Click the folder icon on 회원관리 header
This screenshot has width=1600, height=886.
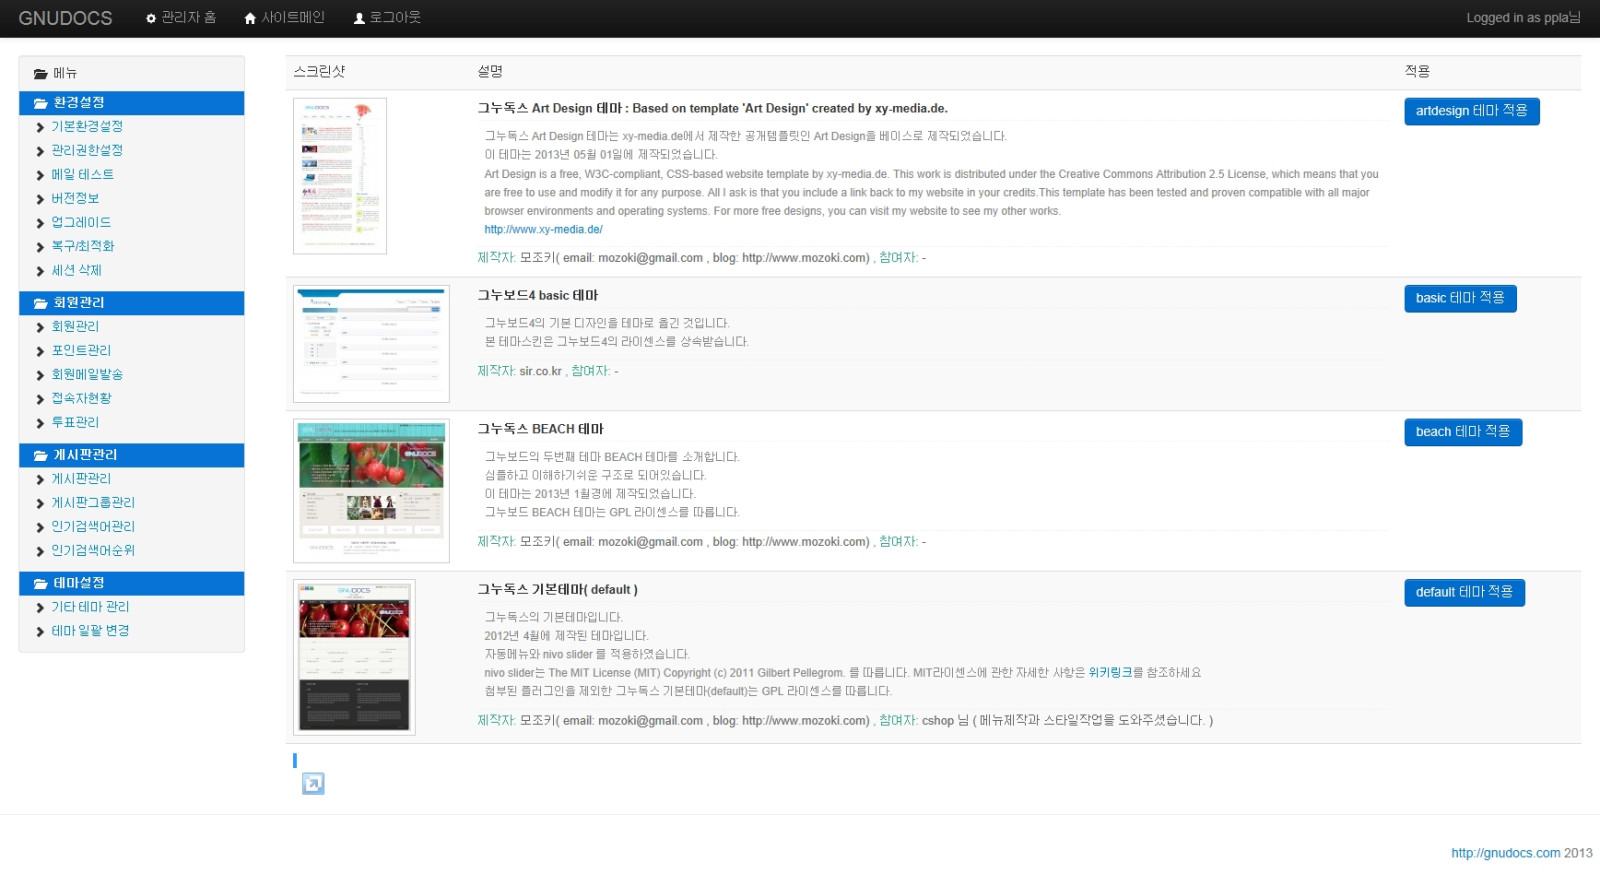pos(41,303)
